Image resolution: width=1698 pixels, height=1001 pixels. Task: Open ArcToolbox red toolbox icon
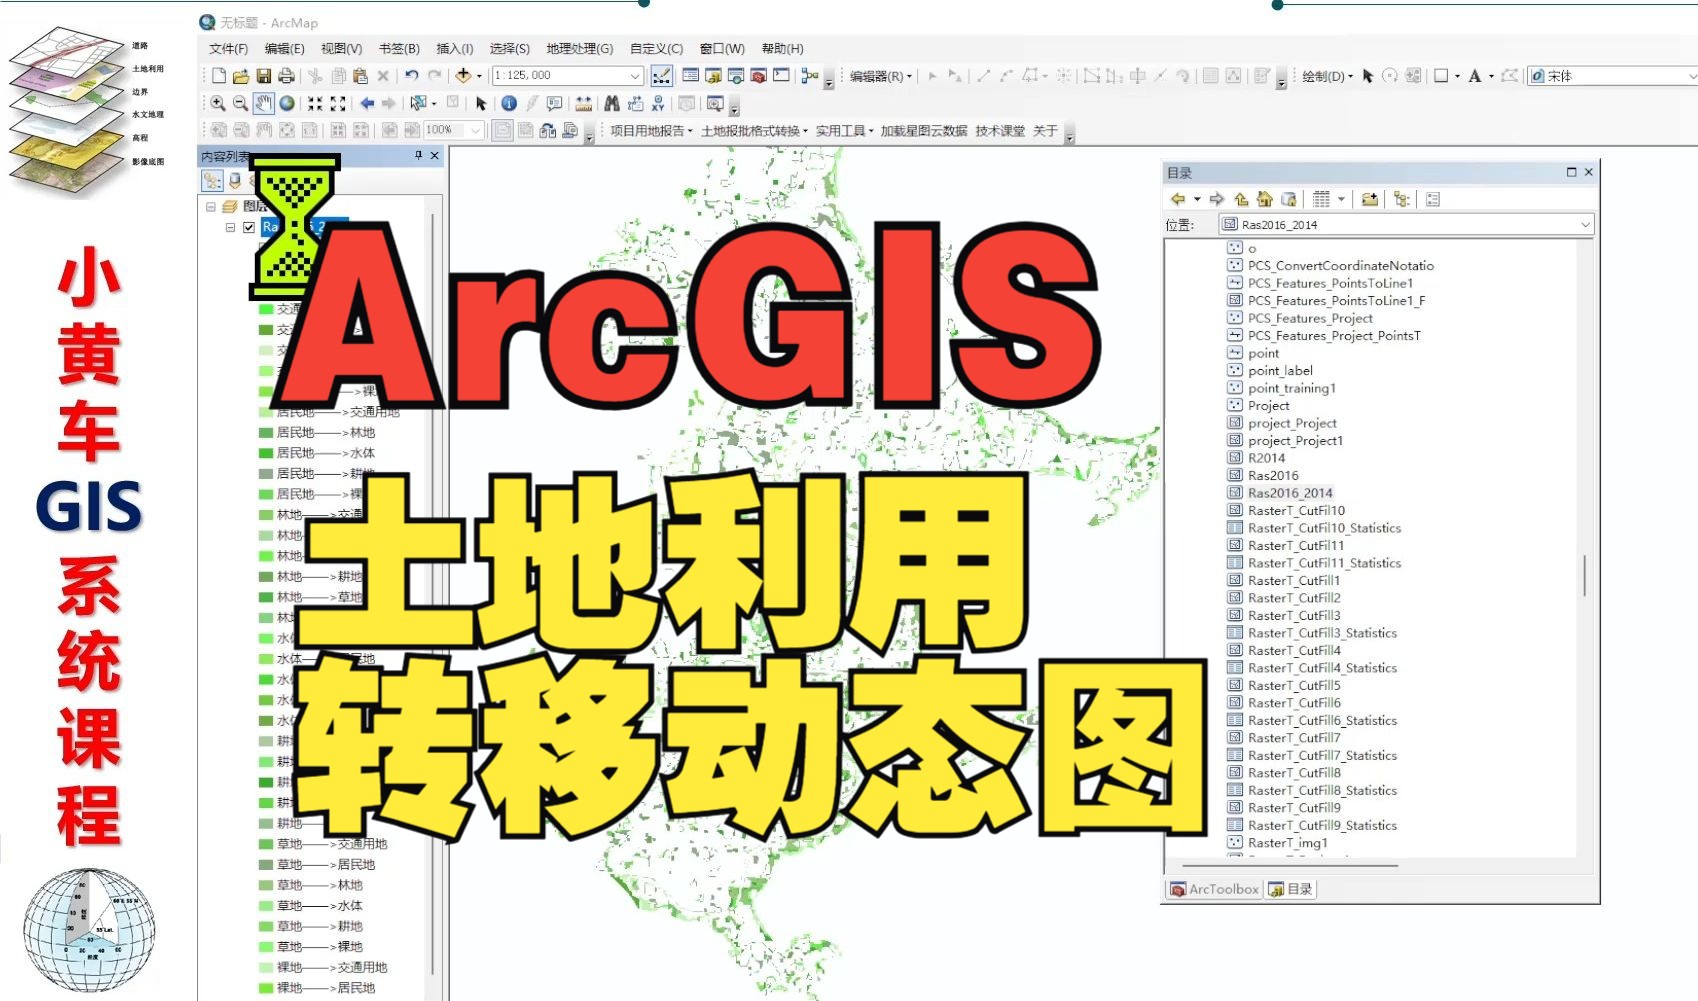tap(758, 76)
